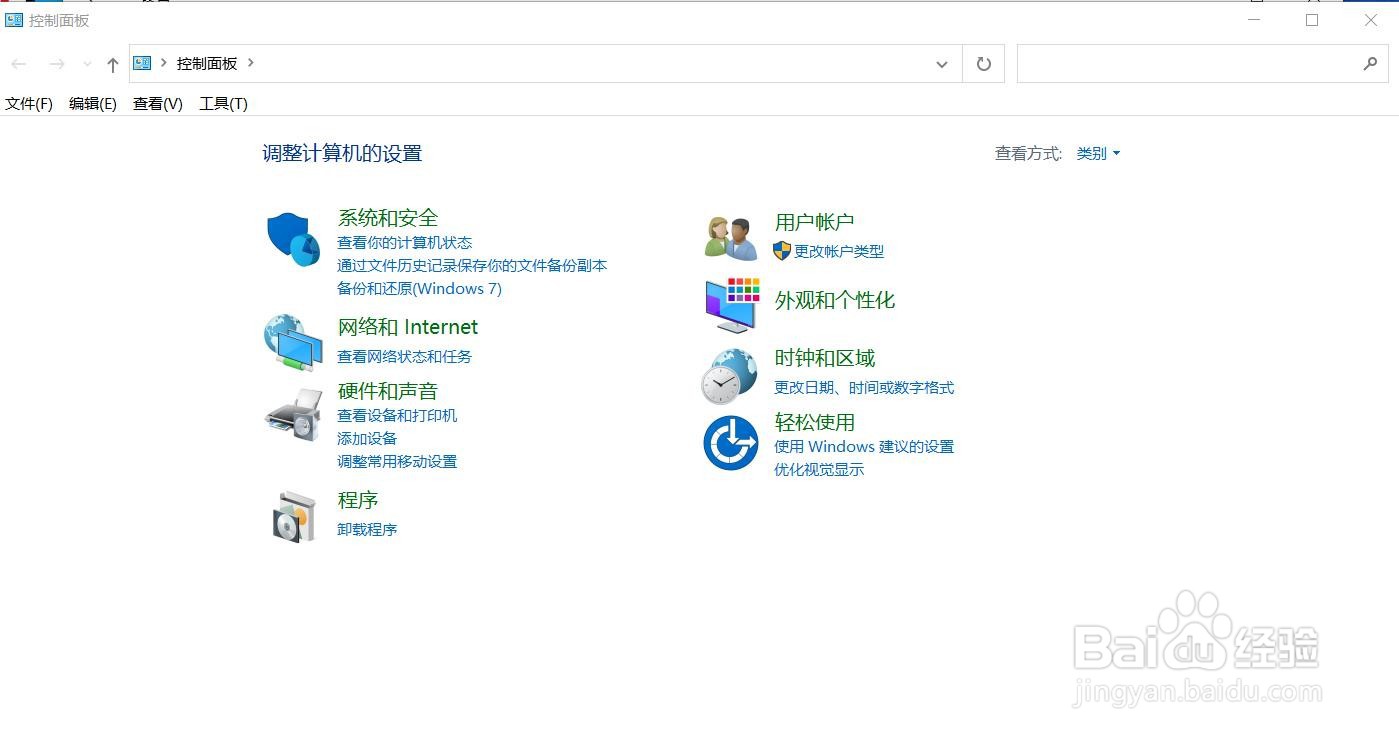The image size is (1399, 739).
Task: Click 使用 Windows 建议的设置 link
Action: click(864, 447)
